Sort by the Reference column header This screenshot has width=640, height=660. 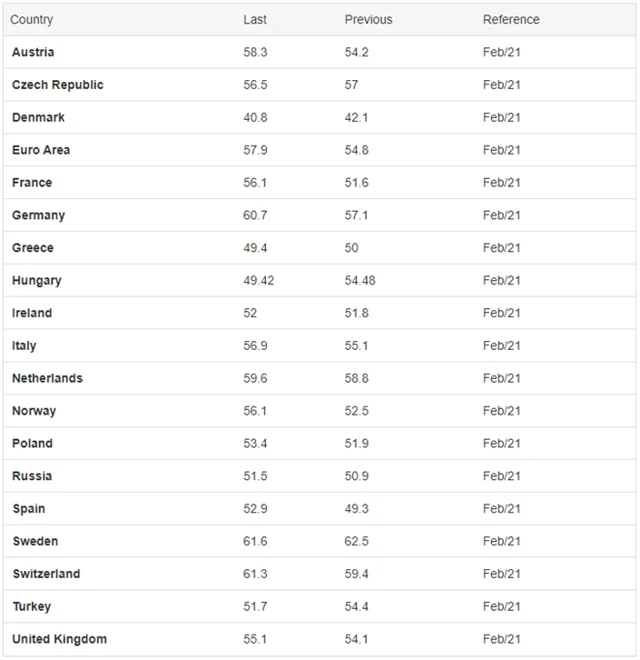tap(510, 19)
